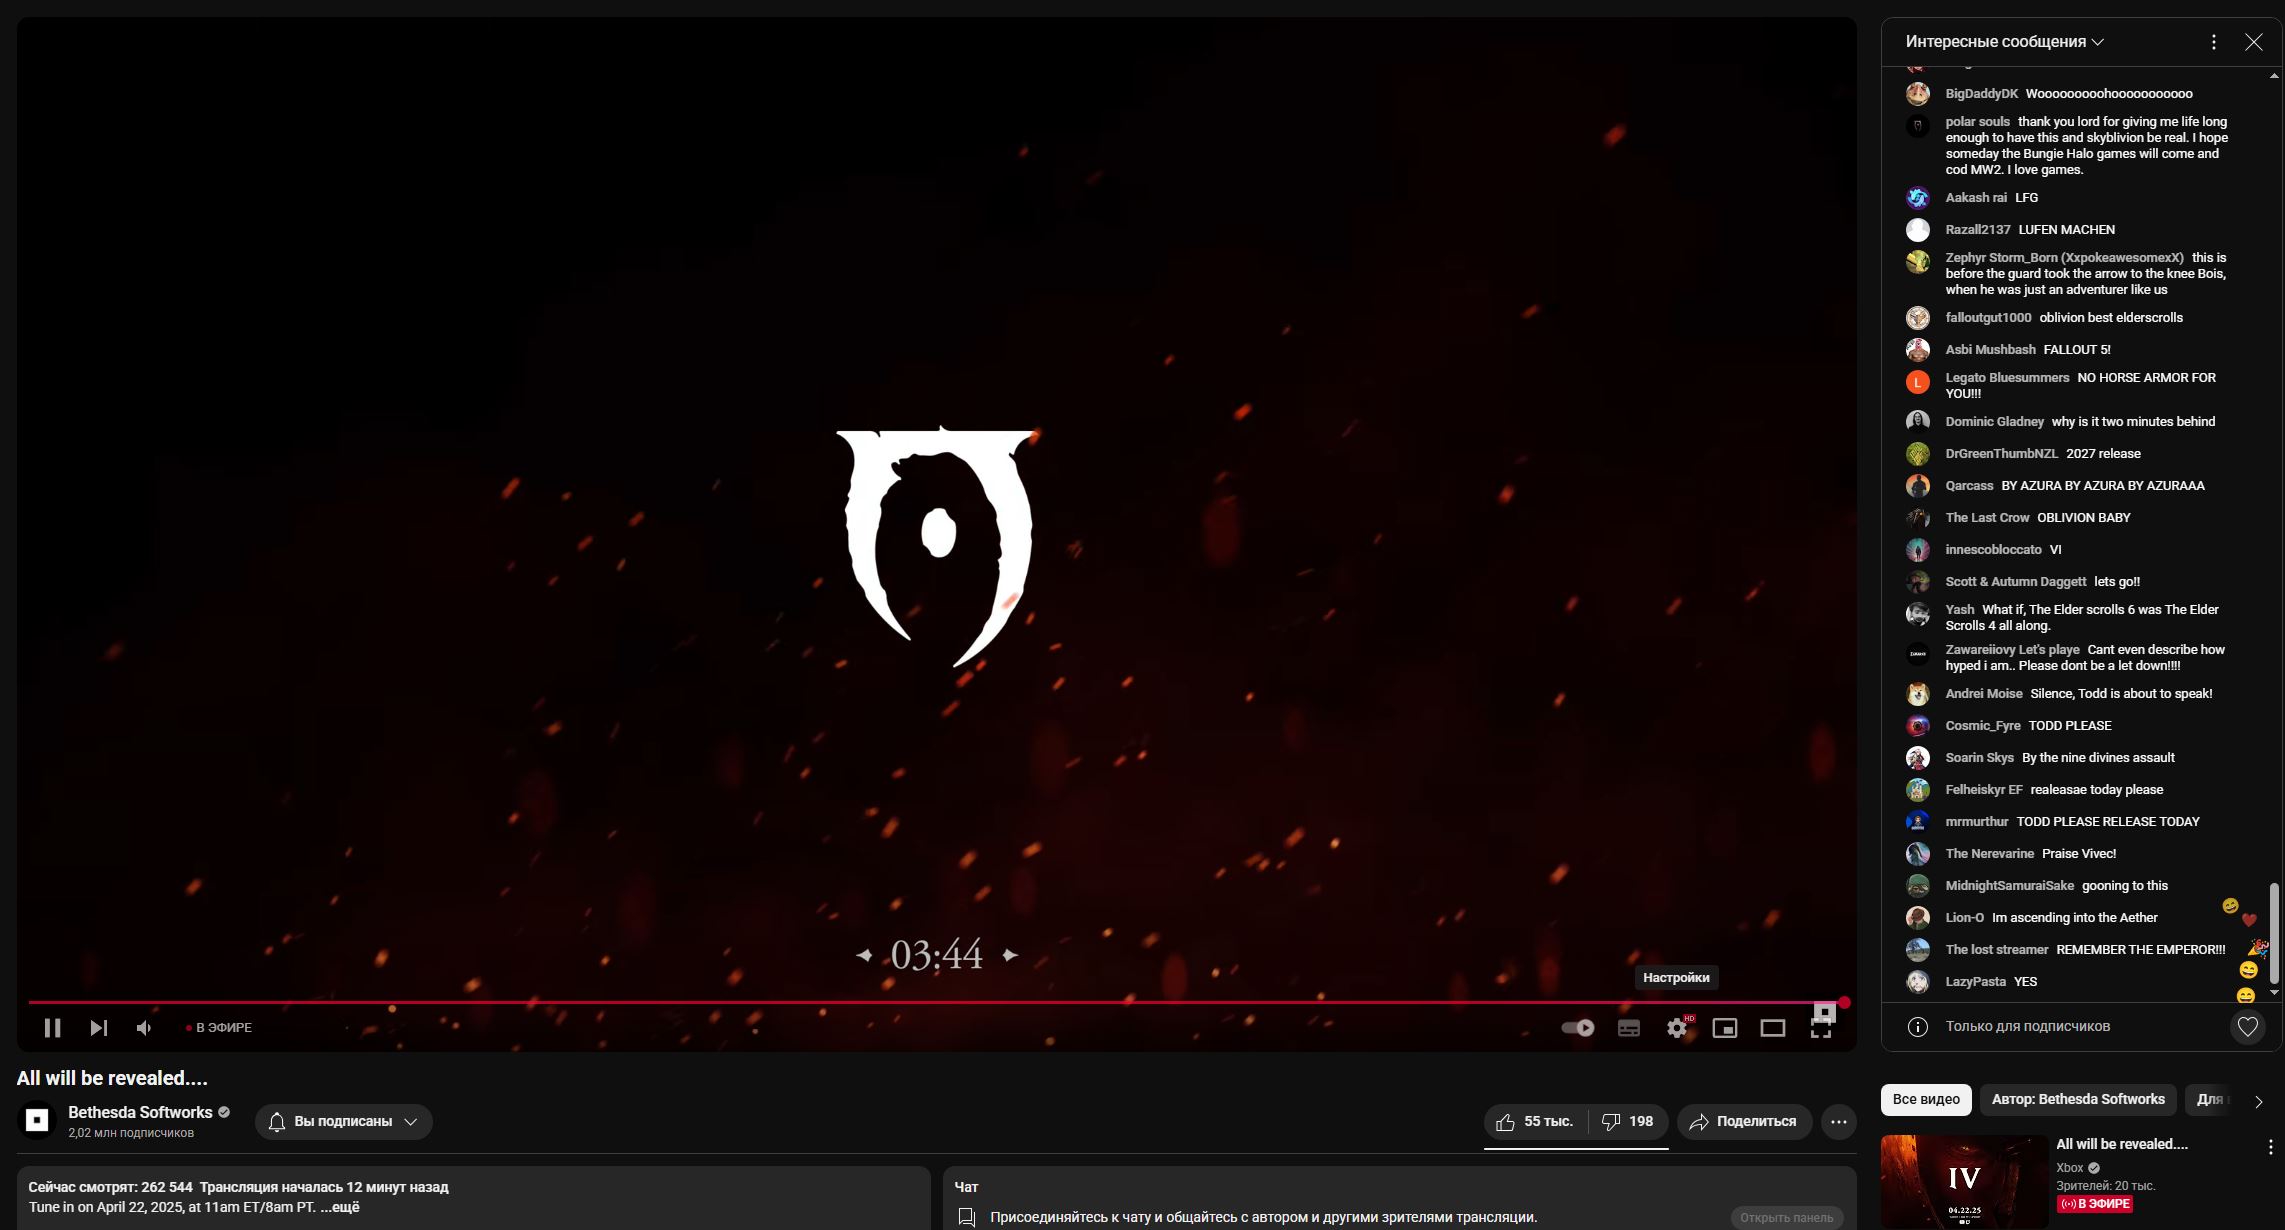Click Cosmic_Fyre TODD PLEASE message
Image resolution: width=2285 pixels, height=1230 pixels.
click(x=2070, y=726)
